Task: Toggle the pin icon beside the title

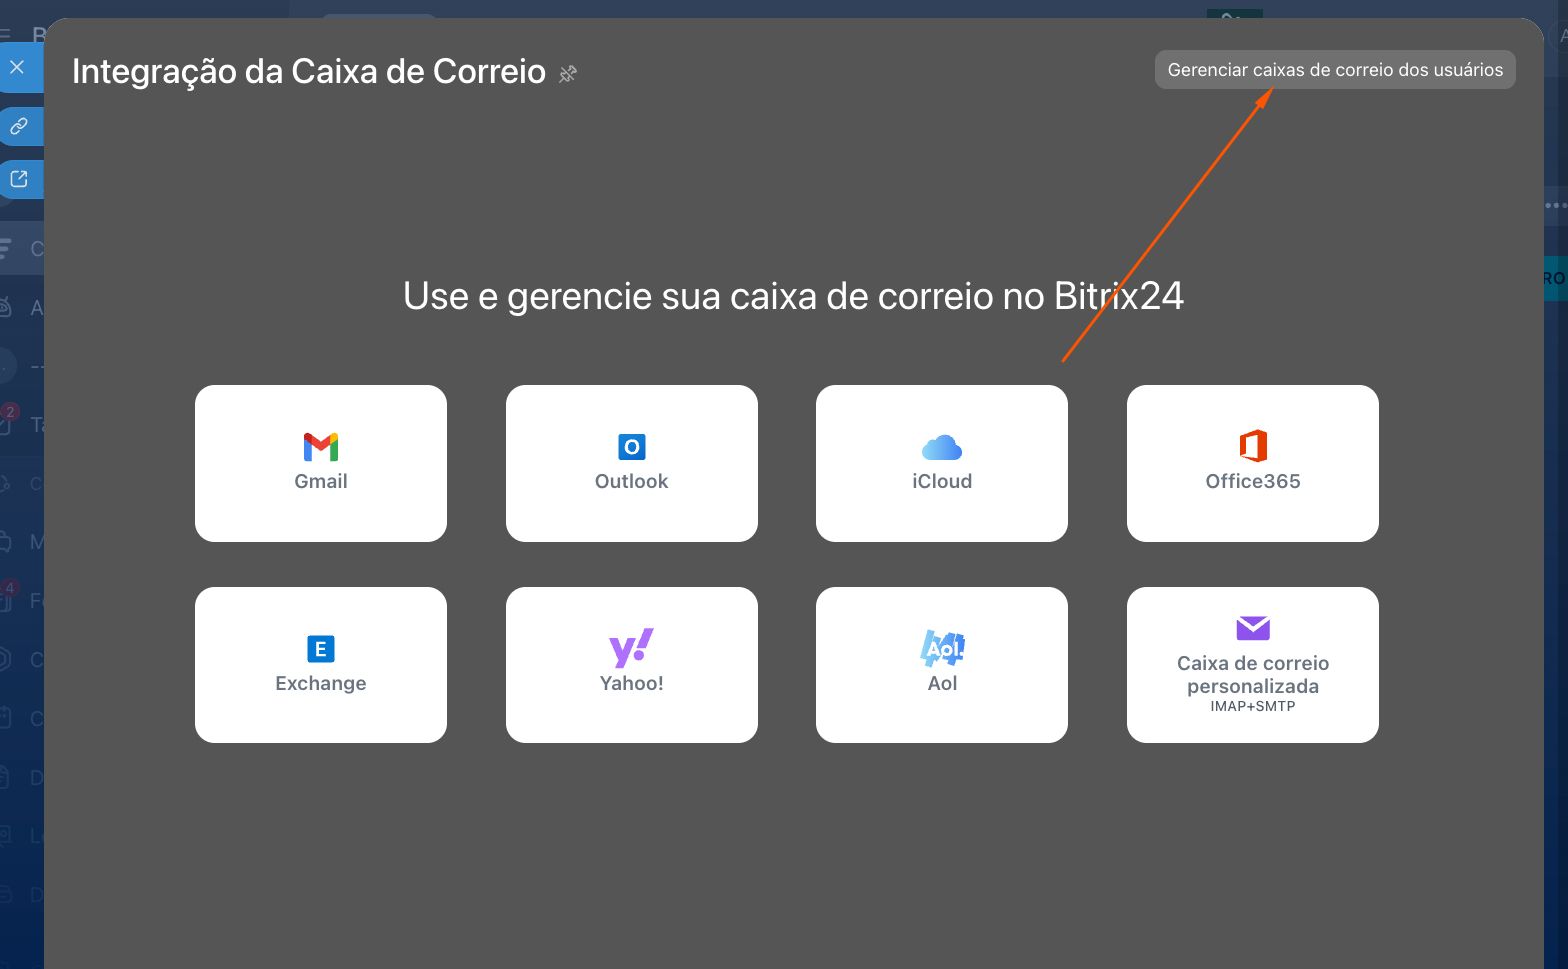Action: click(568, 74)
